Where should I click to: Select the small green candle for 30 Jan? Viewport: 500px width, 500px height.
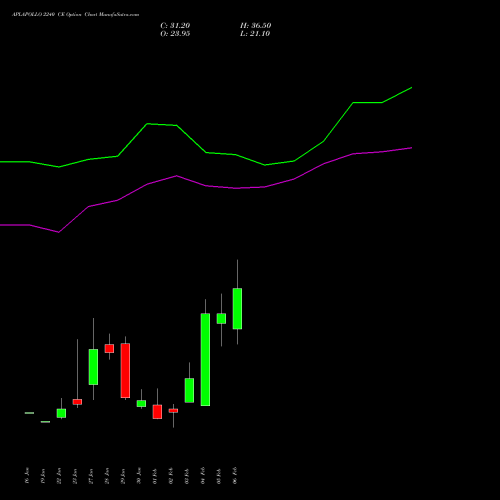pos(141,403)
